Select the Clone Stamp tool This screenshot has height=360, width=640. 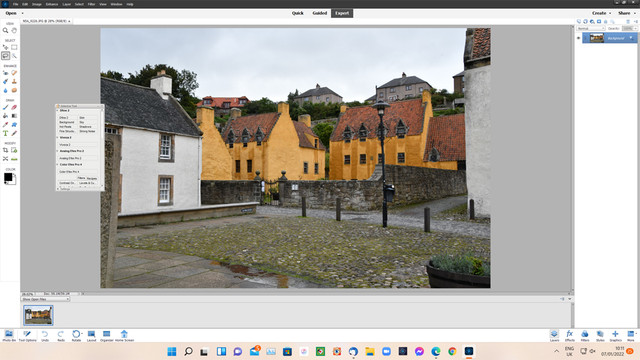14,81
